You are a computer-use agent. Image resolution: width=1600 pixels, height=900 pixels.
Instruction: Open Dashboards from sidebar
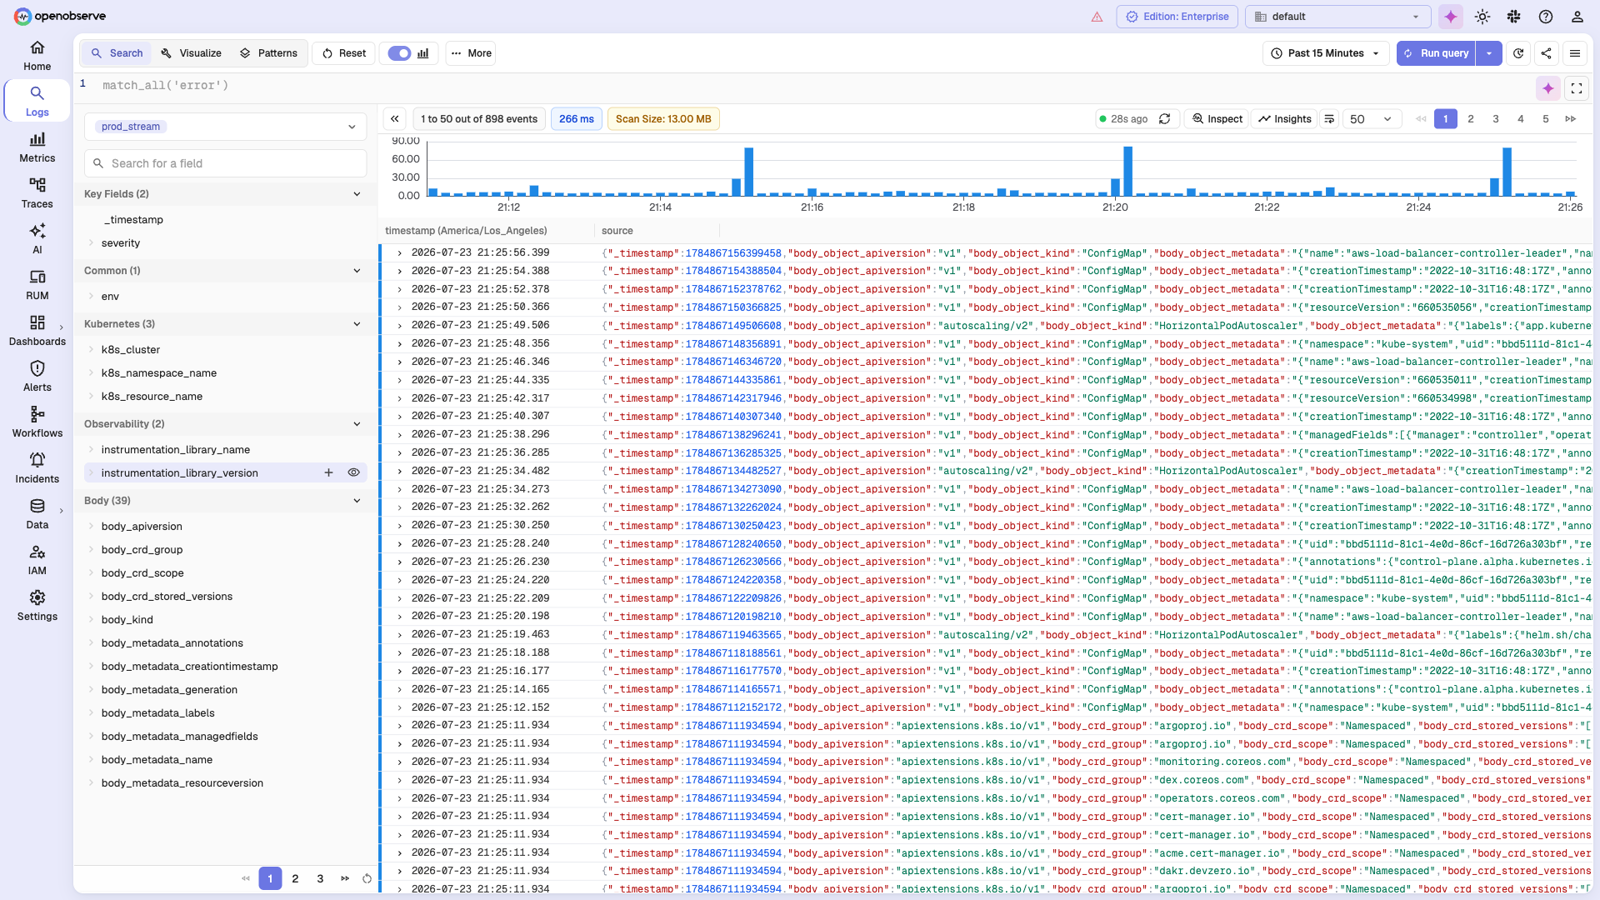[x=37, y=331]
